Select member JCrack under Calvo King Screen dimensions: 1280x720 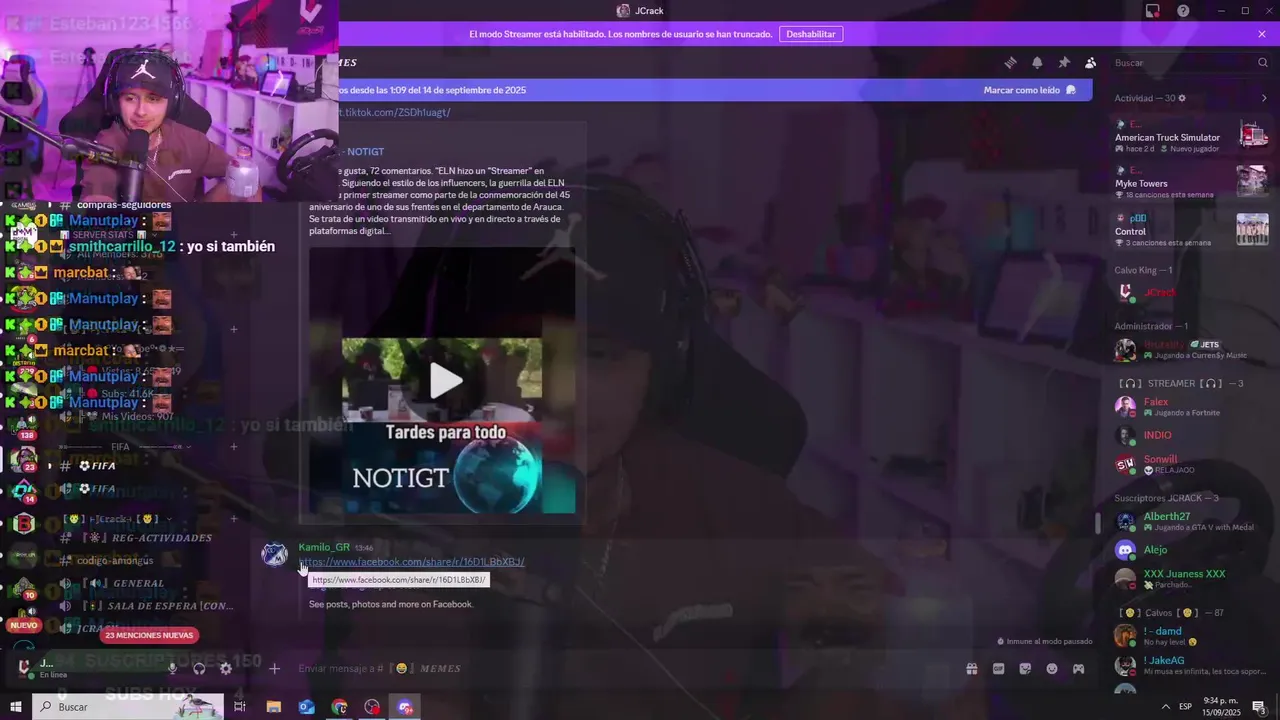click(1192, 293)
